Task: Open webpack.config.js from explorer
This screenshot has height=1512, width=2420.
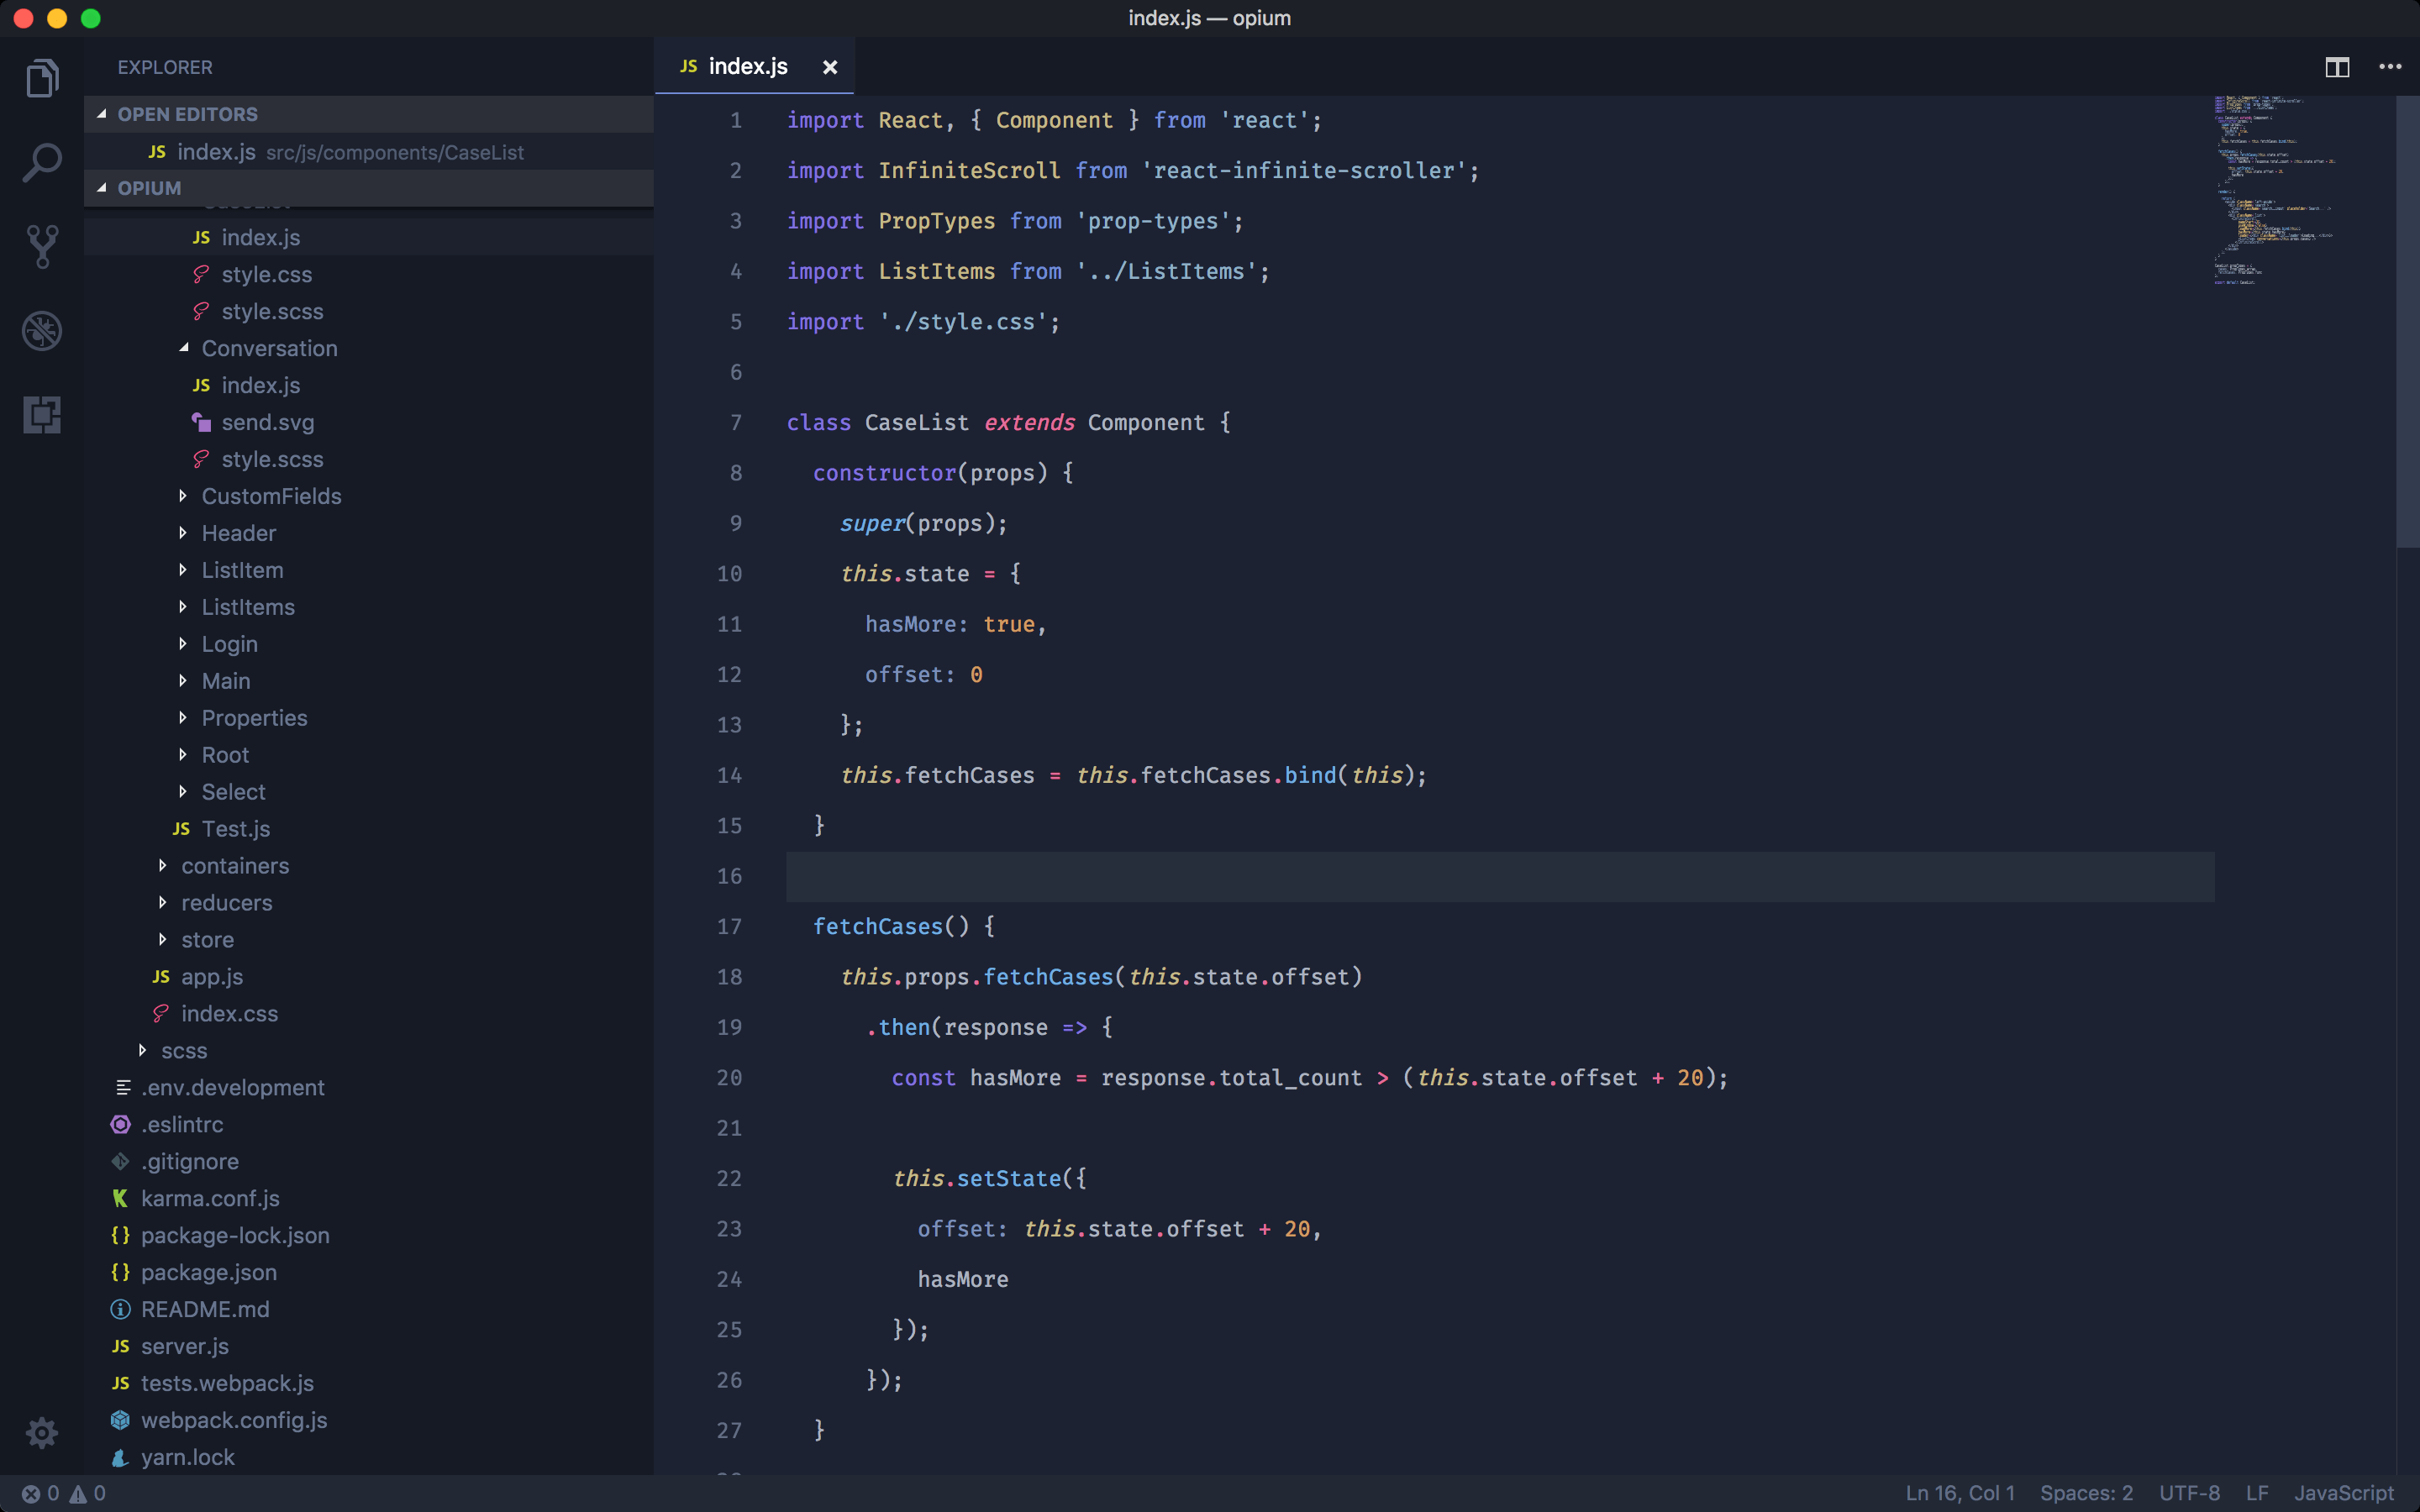Action: [233, 1420]
